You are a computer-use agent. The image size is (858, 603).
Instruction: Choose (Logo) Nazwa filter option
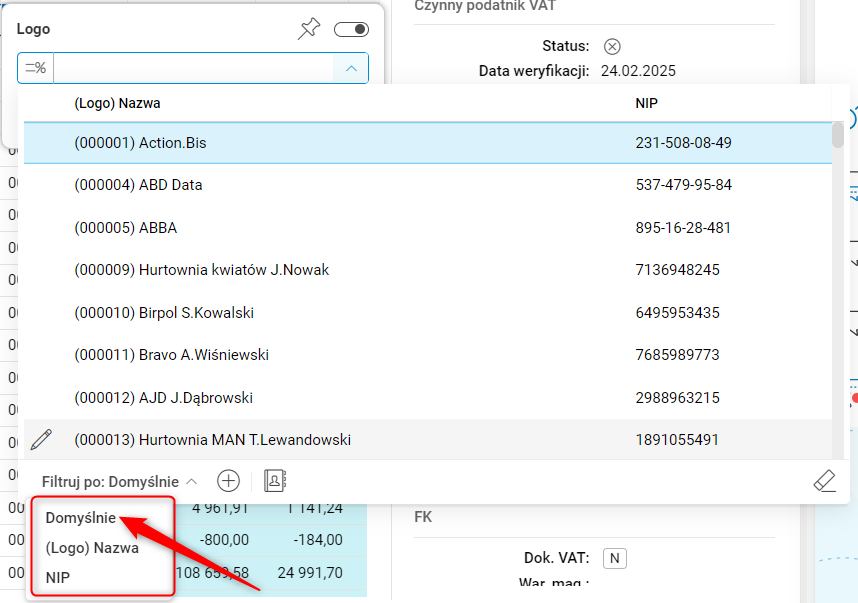(92, 548)
